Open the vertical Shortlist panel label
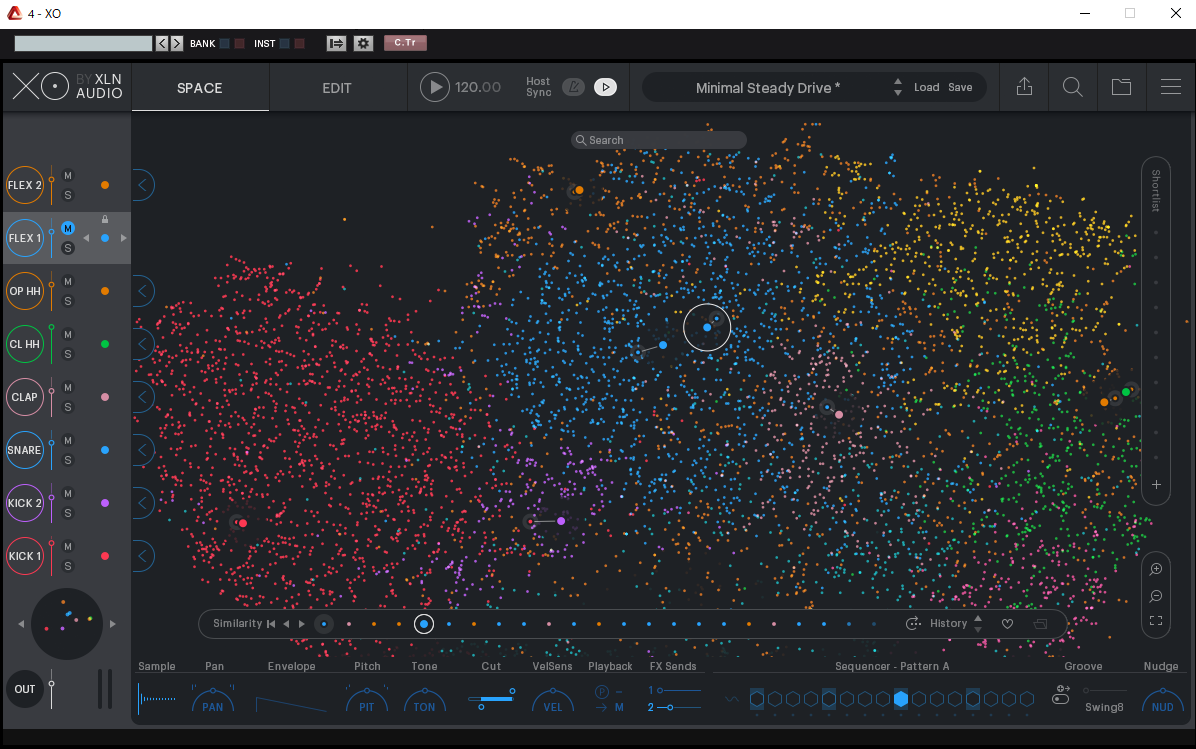Viewport: 1196px width, 749px height. pyautogui.click(x=1156, y=190)
